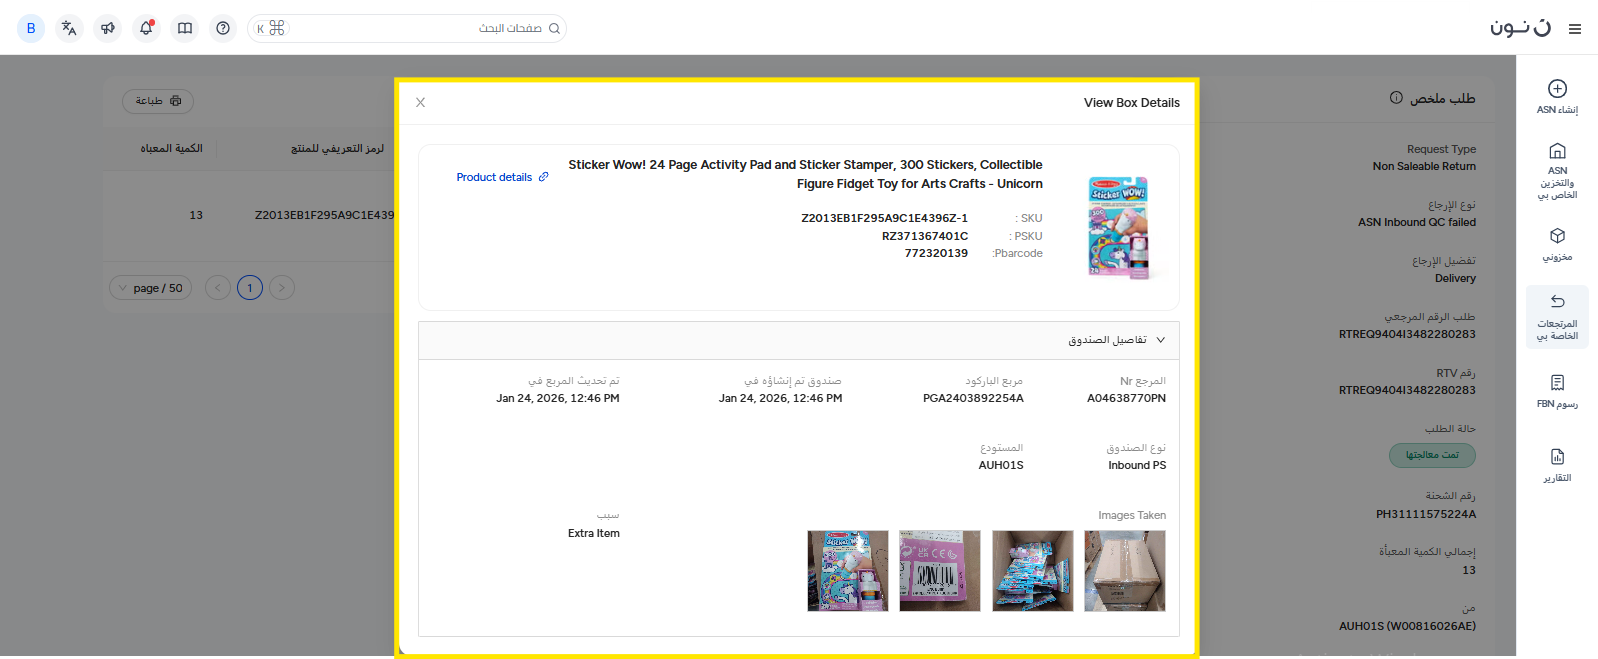Open the barcode label image thumbnail
This screenshot has width=1598, height=659.
(x=940, y=571)
